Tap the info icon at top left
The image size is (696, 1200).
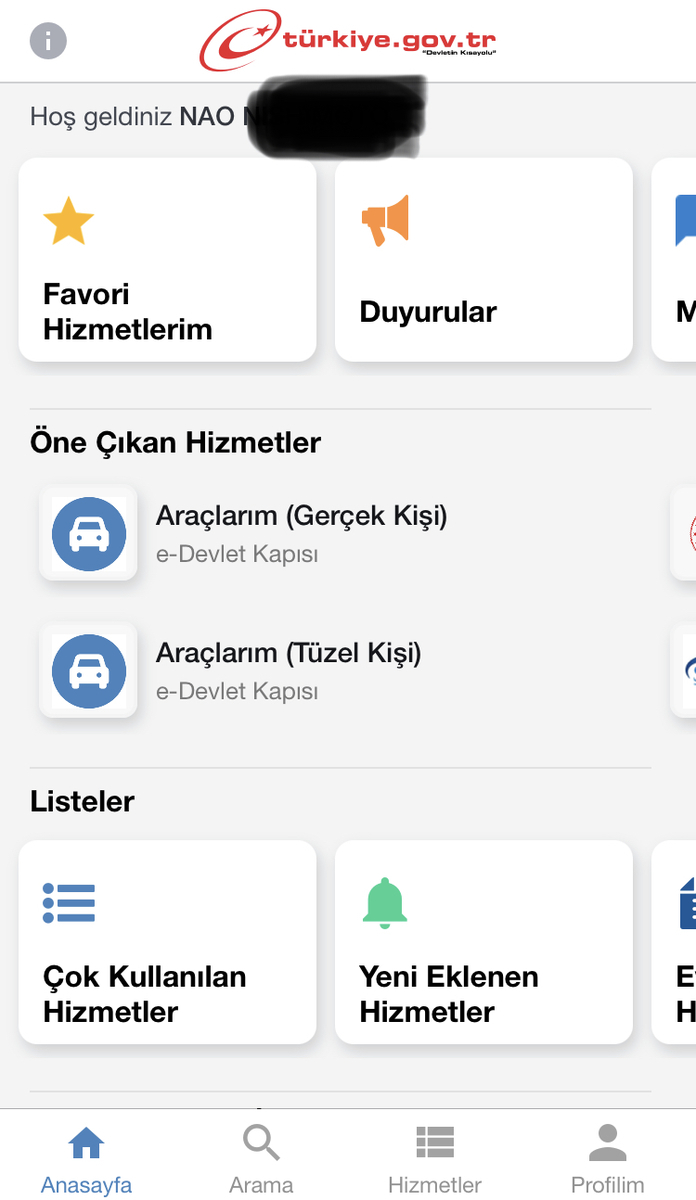click(48, 41)
